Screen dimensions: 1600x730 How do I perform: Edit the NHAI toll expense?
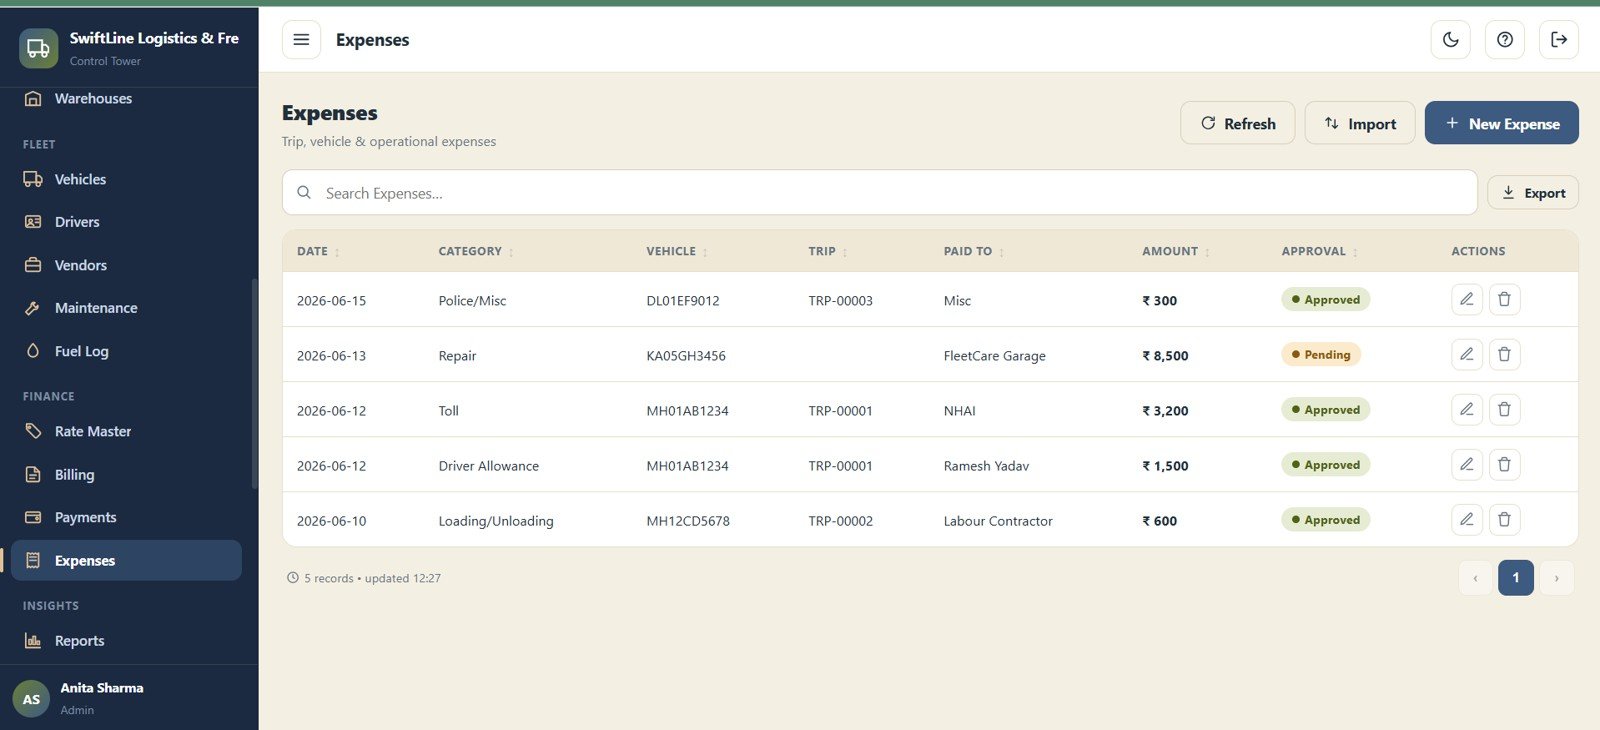(x=1466, y=409)
